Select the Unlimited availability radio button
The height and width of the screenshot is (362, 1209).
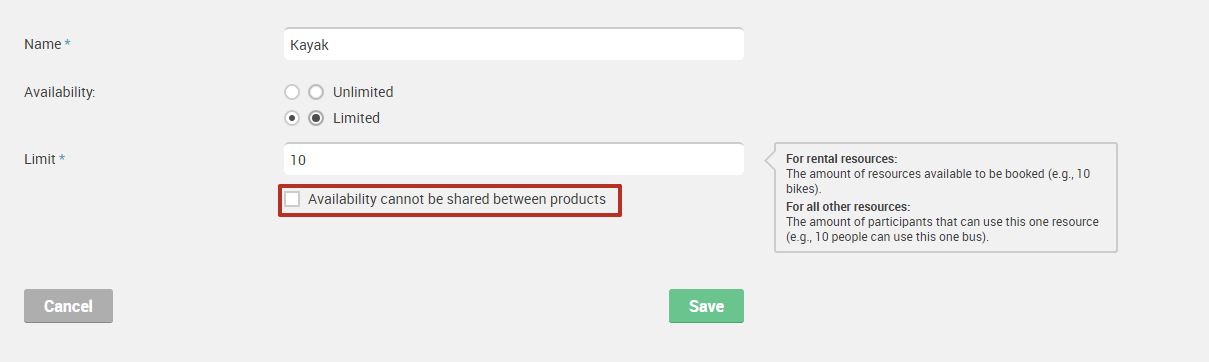(316, 92)
